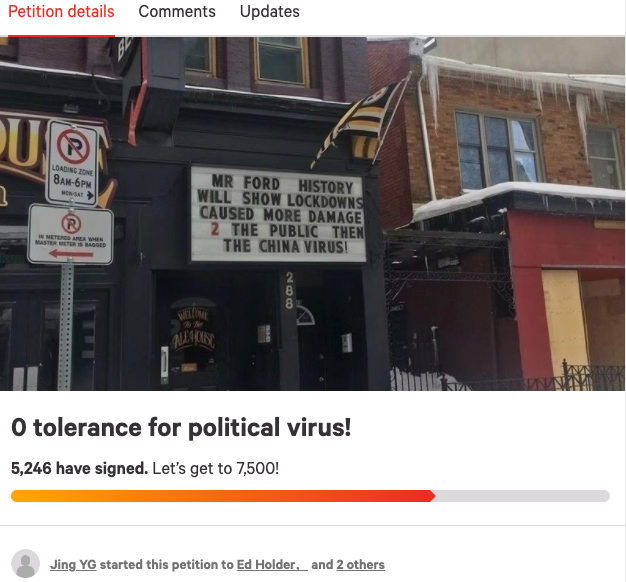Click the 288 address number in photo
Screen dimensions: 626x582
tap(289, 290)
